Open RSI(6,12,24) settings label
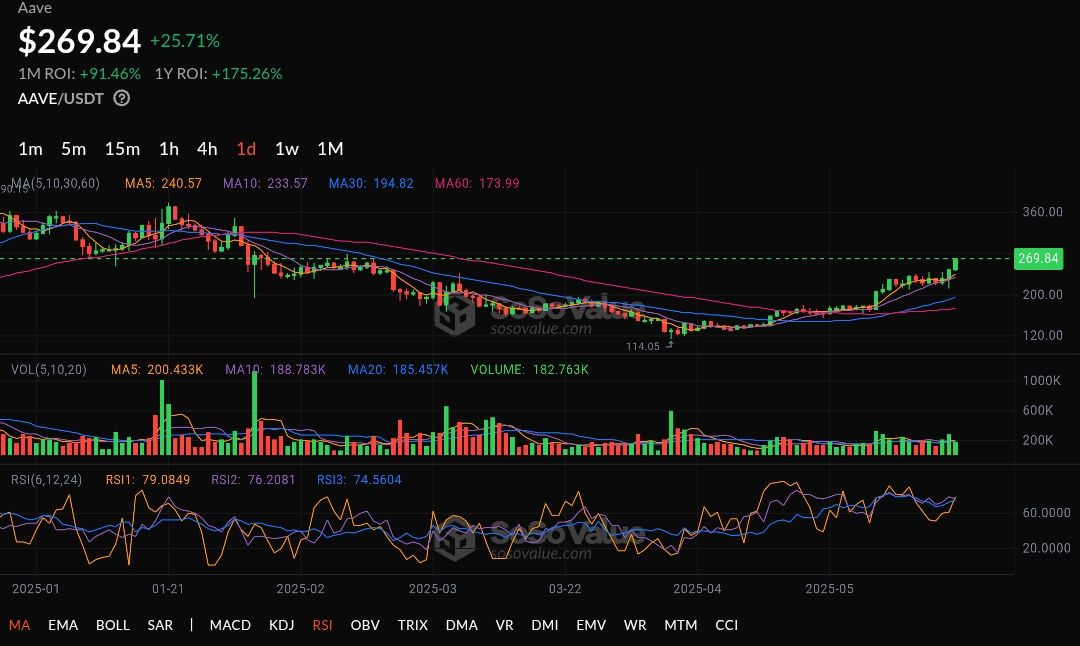1080x646 pixels. click(x=46, y=479)
